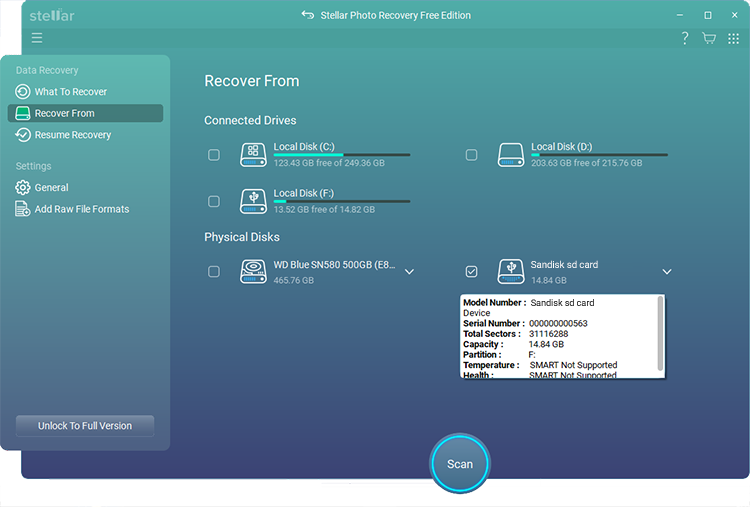
Task: Click the Resume Recovery icon
Action: point(22,135)
